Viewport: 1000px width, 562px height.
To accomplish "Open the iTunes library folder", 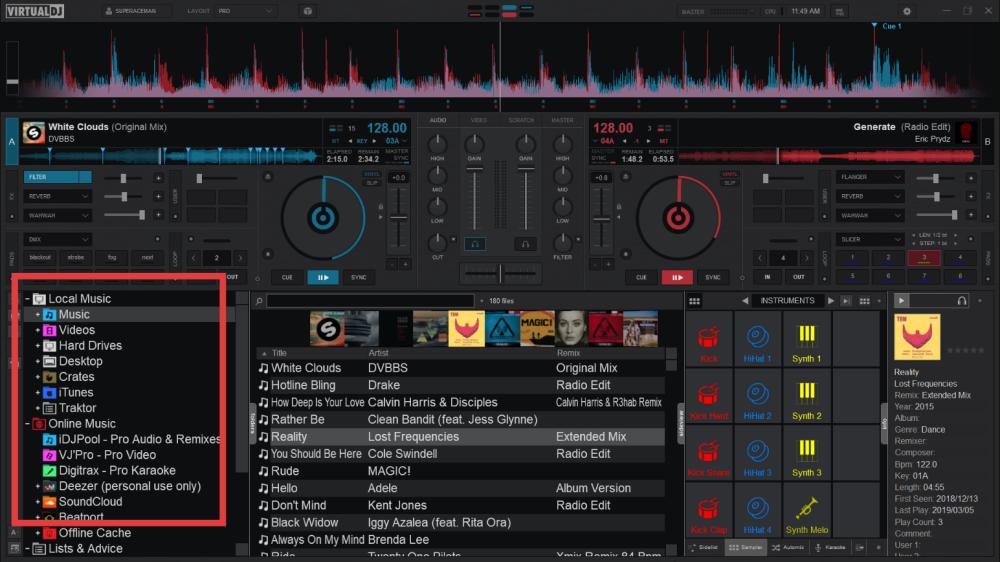I will 75,392.
